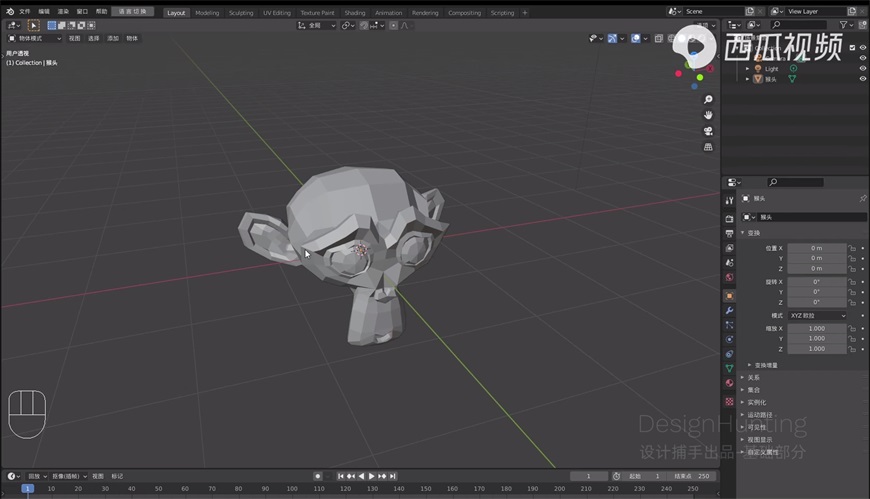The width and height of the screenshot is (870, 499).
Task: Click the pin icon in properties header
Action: point(863,198)
